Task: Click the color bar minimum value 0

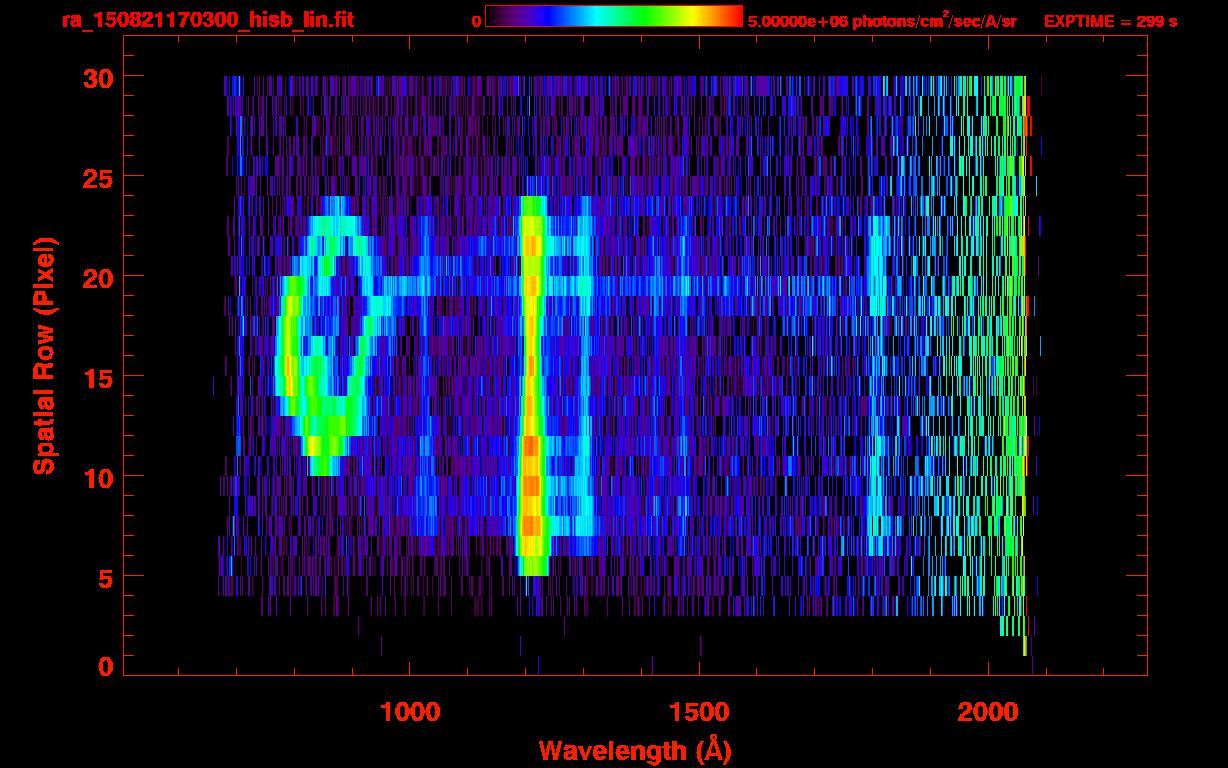Action: [x=476, y=21]
